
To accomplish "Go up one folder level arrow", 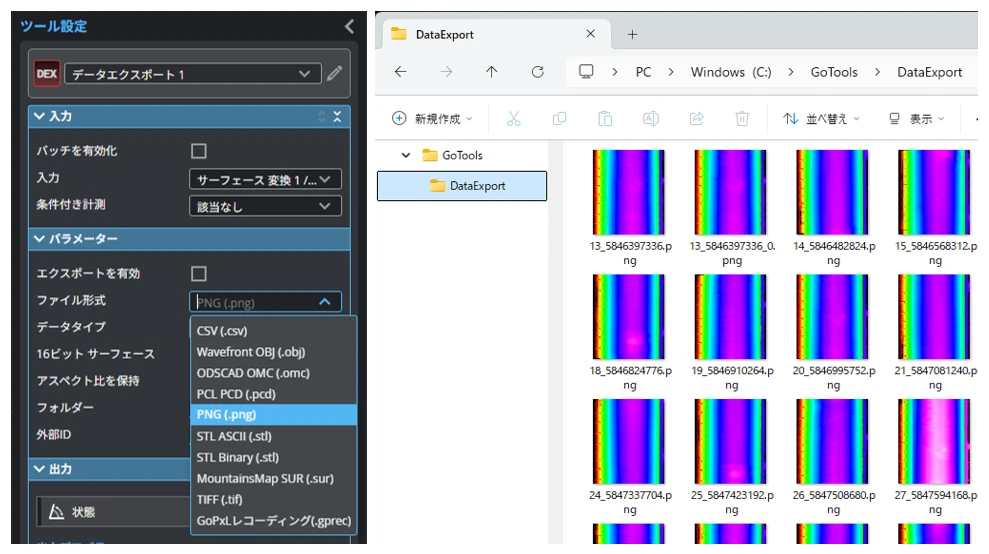I will [491, 72].
